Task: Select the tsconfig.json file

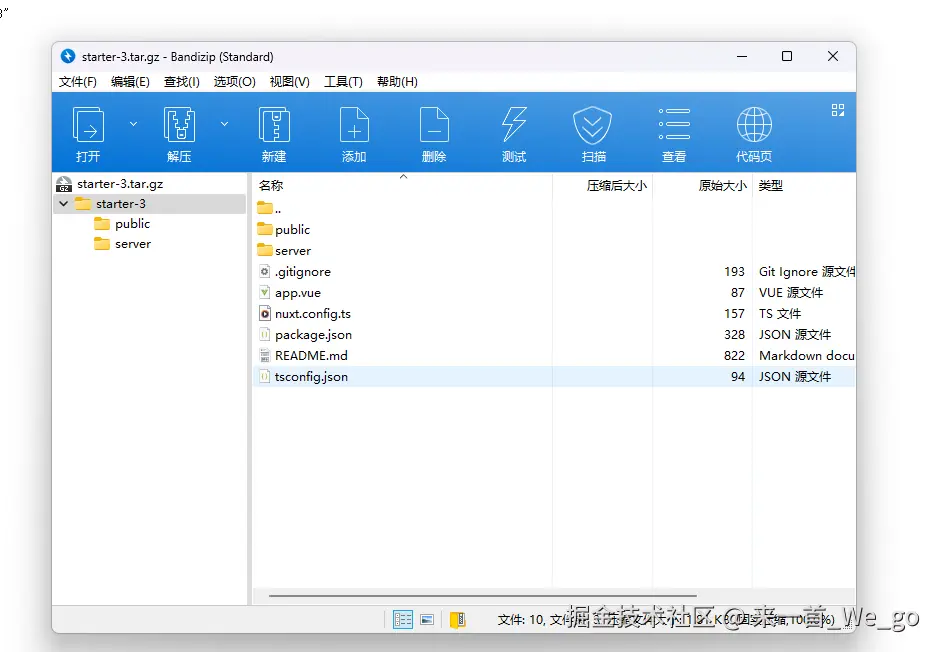Action: tap(554, 377)
